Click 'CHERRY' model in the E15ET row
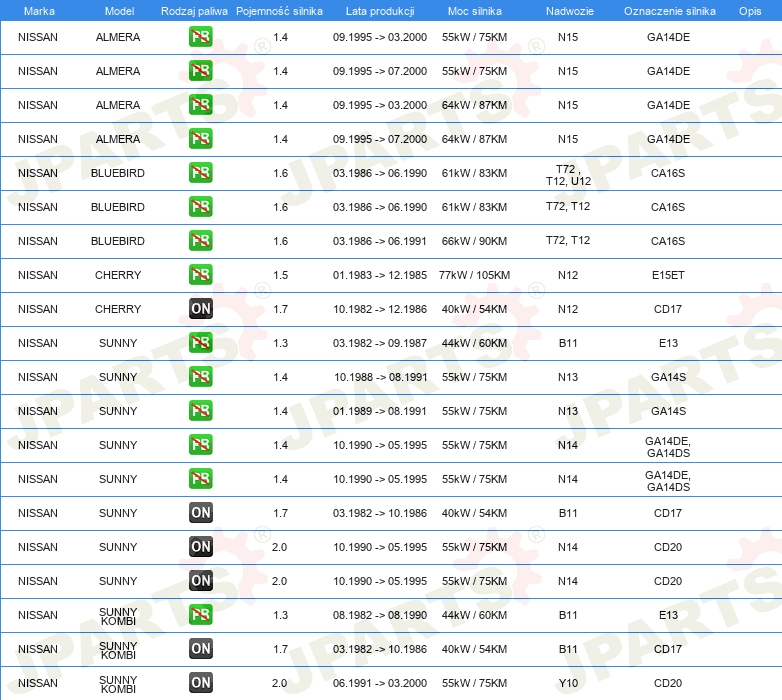The image size is (782, 700). [118, 275]
